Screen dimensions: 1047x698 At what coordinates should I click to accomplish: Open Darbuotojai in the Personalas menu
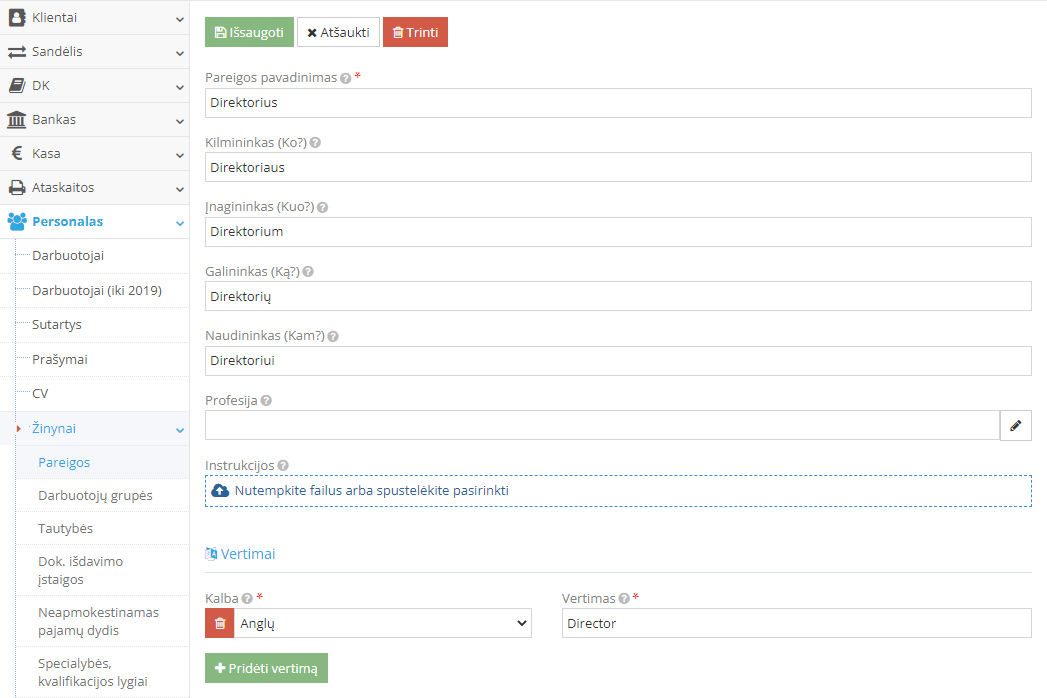pyautogui.click(x=68, y=256)
